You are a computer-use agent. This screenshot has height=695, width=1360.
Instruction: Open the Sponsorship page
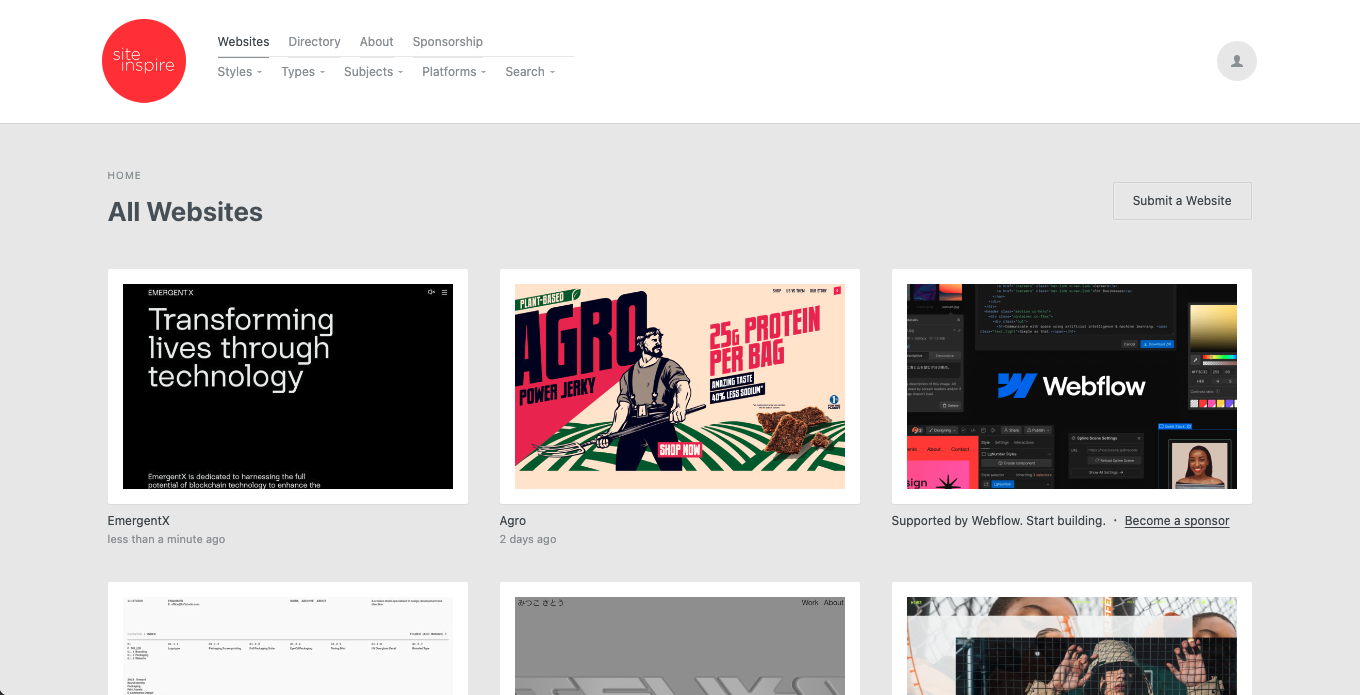[x=447, y=42]
